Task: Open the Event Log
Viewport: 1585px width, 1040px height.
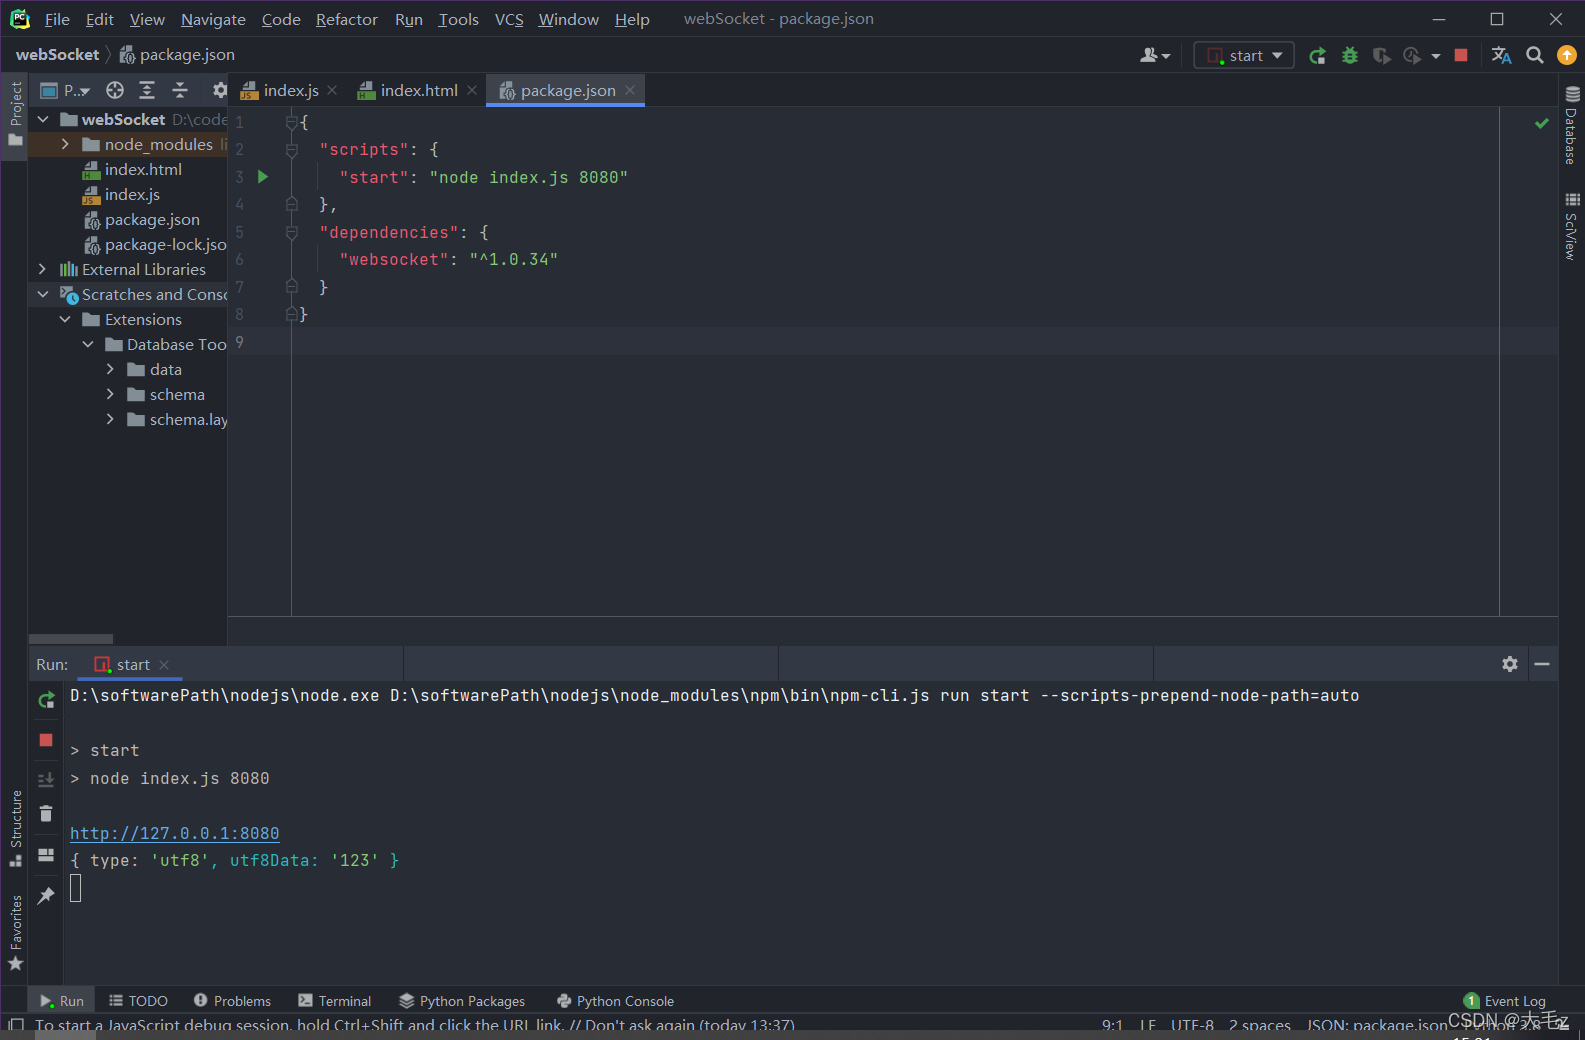Action: 1505,1001
